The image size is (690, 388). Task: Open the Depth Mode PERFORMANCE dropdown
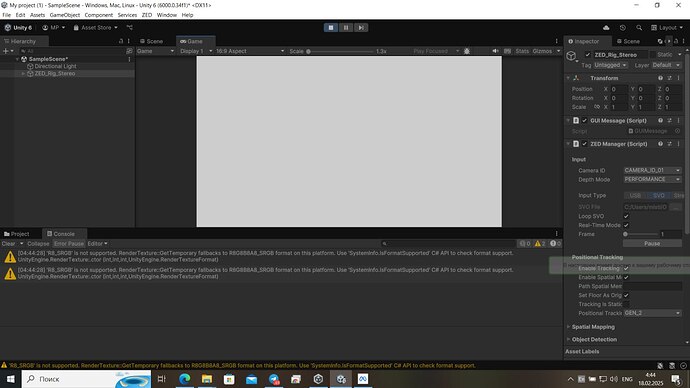coord(652,179)
